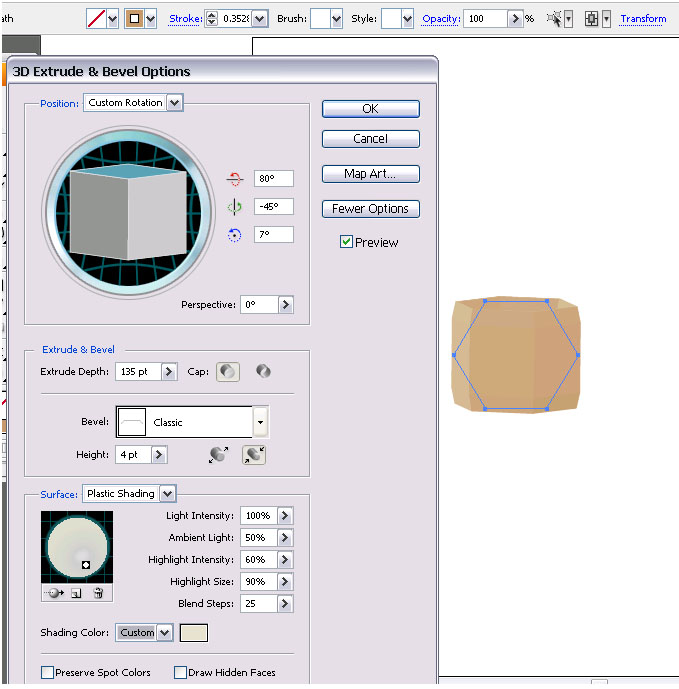Screen dimensions: 679x689
Task: Open the Transform panel link
Action: pos(643,19)
